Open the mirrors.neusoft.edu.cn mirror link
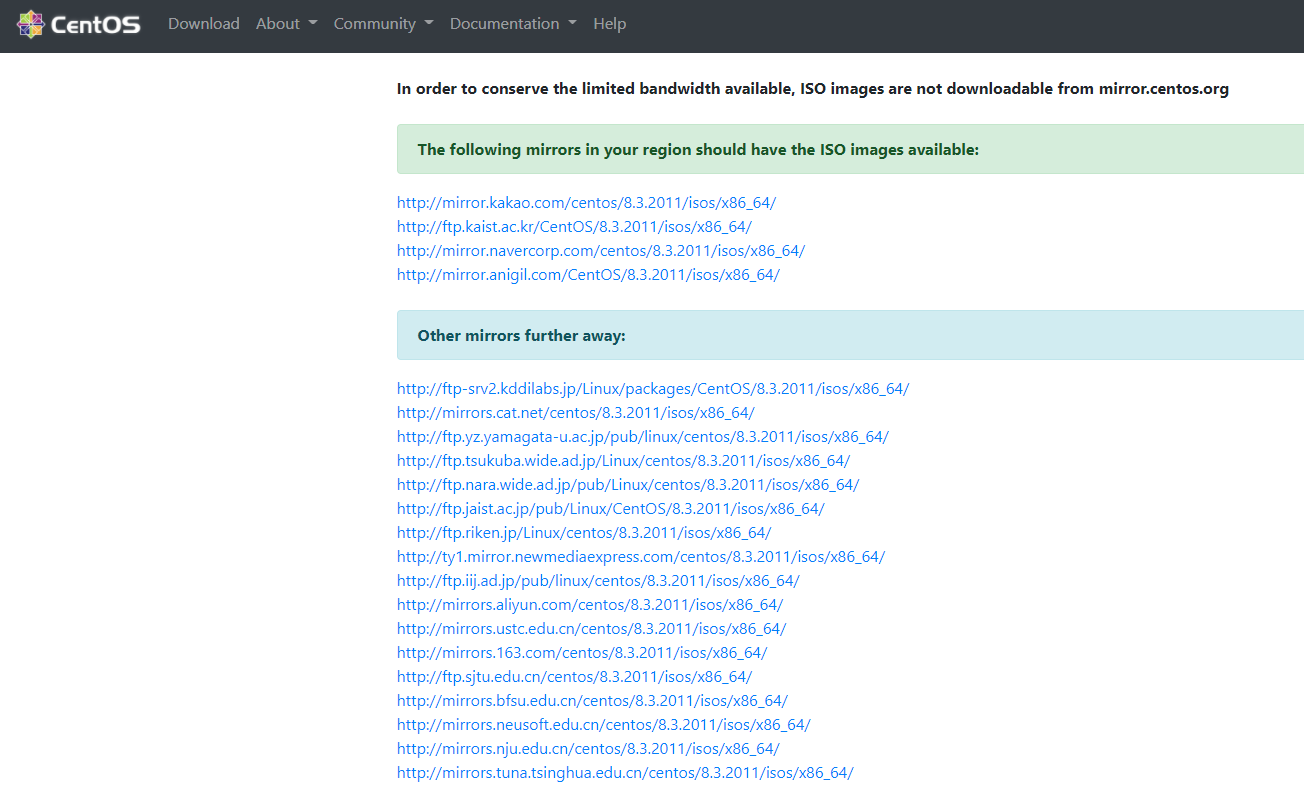1304x788 pixels. pos(604,725)
